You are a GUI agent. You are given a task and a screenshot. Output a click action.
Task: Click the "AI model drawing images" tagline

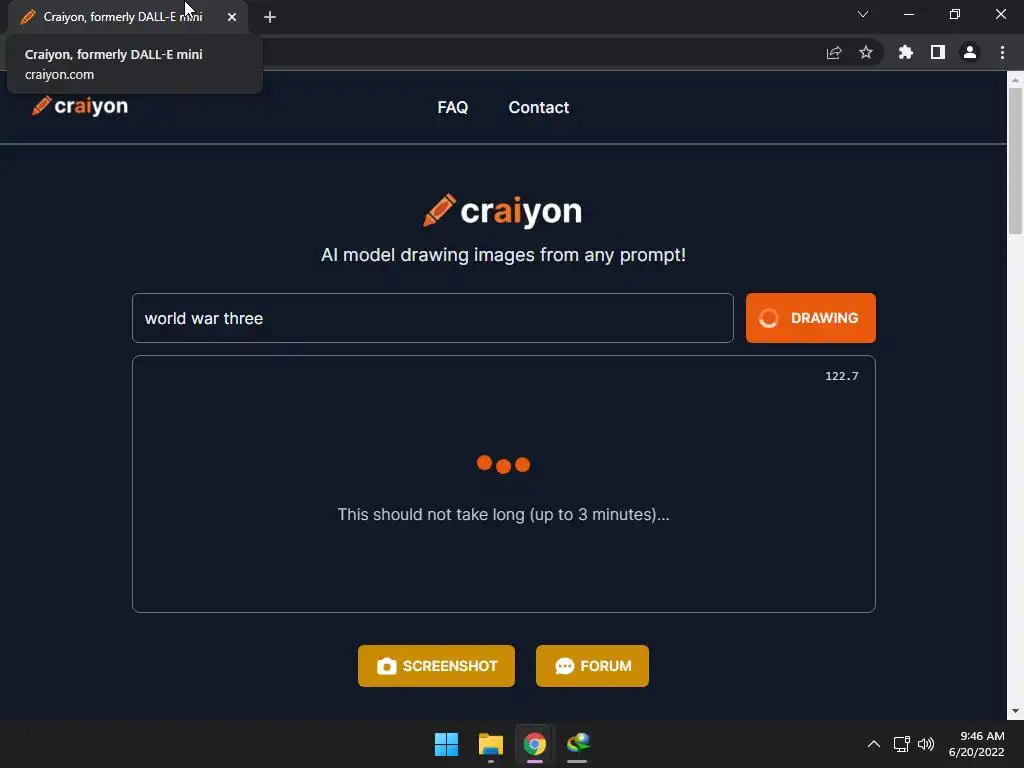(x=503, y=255)
